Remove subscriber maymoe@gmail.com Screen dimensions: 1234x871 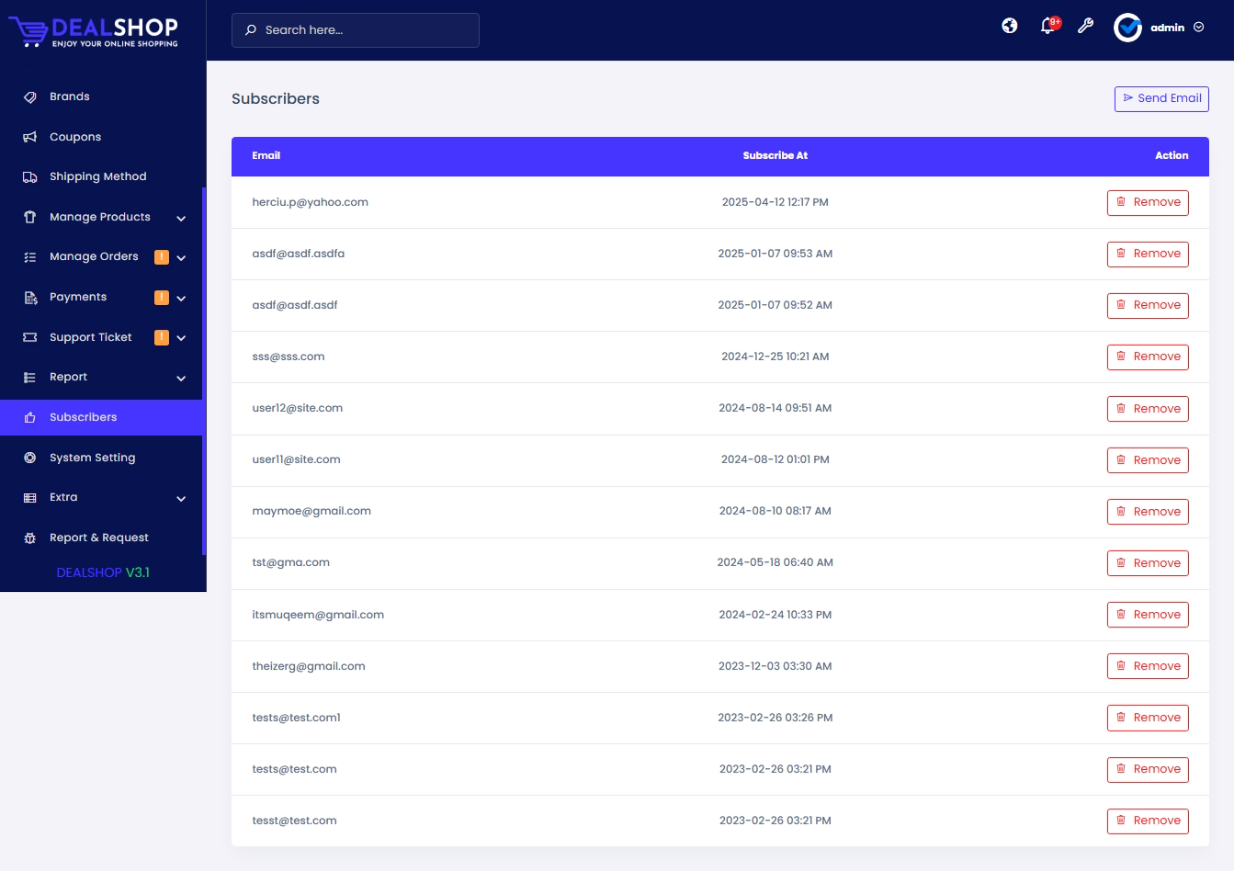point(1147,512)
